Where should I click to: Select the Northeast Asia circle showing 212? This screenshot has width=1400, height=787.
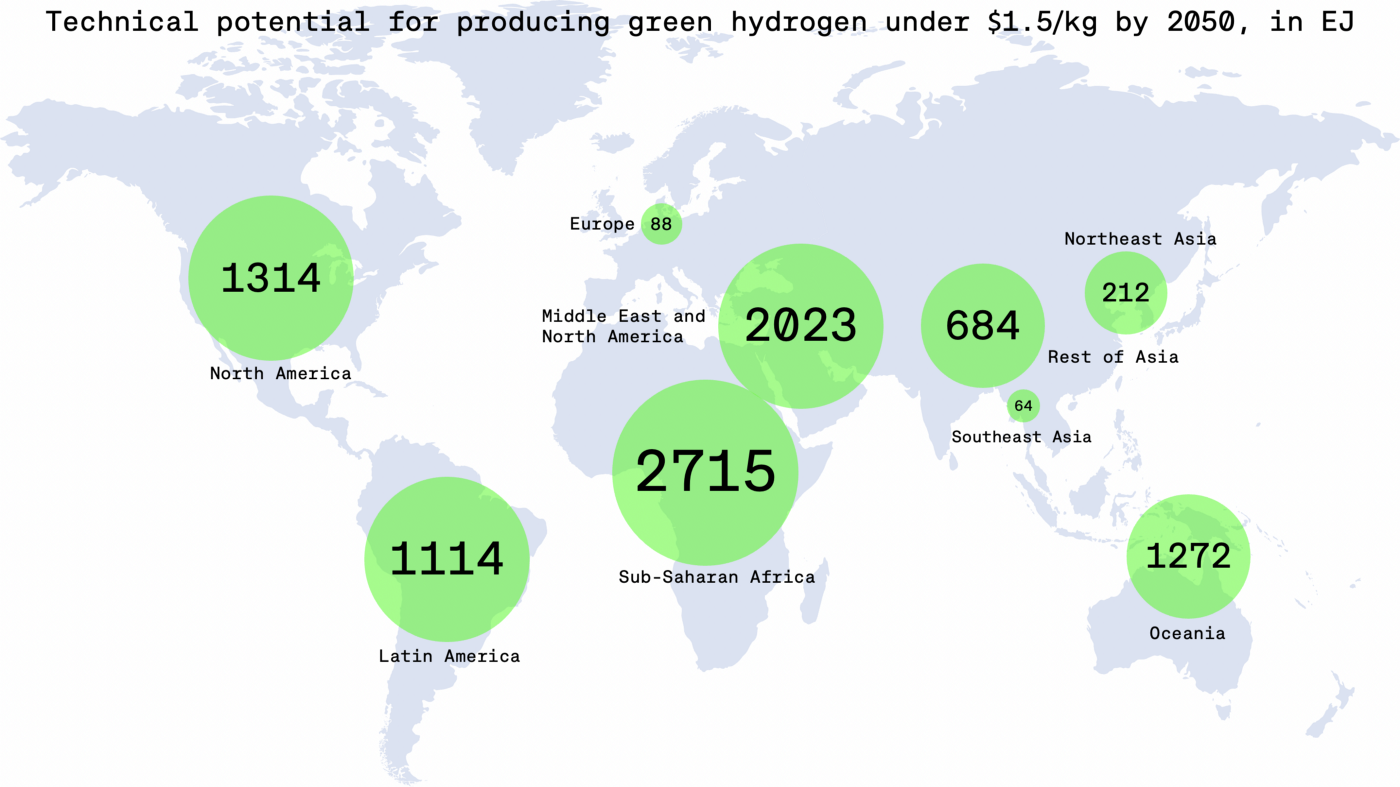pyautogui.click(x=1126, y=292)
